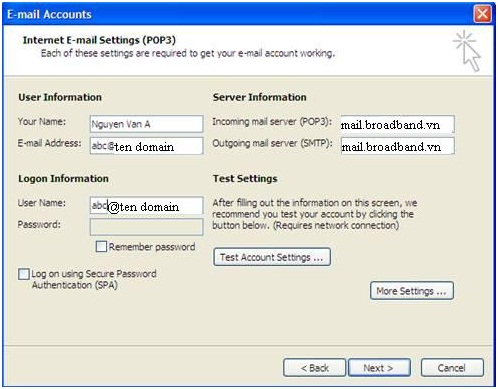Enable the Remember password checkbox
Image resolution: width=498 pixels, height=389 pixels.
[101, 247]
